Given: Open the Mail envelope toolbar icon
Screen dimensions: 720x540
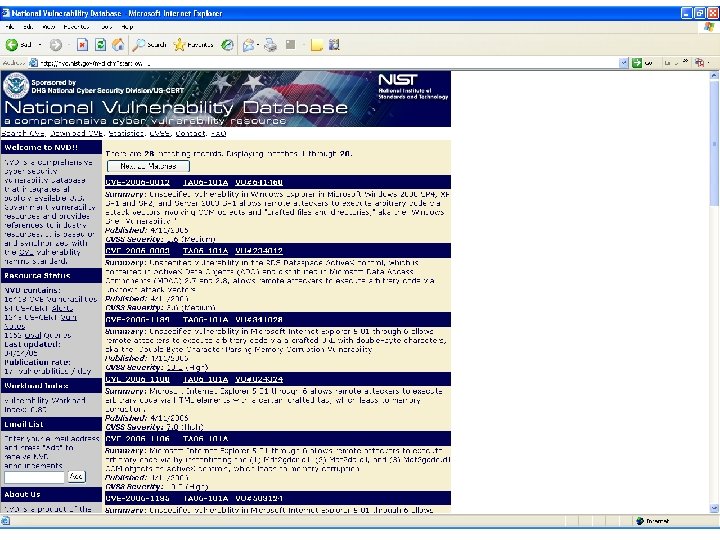Looking at the screenshot, I should (248, 45).
